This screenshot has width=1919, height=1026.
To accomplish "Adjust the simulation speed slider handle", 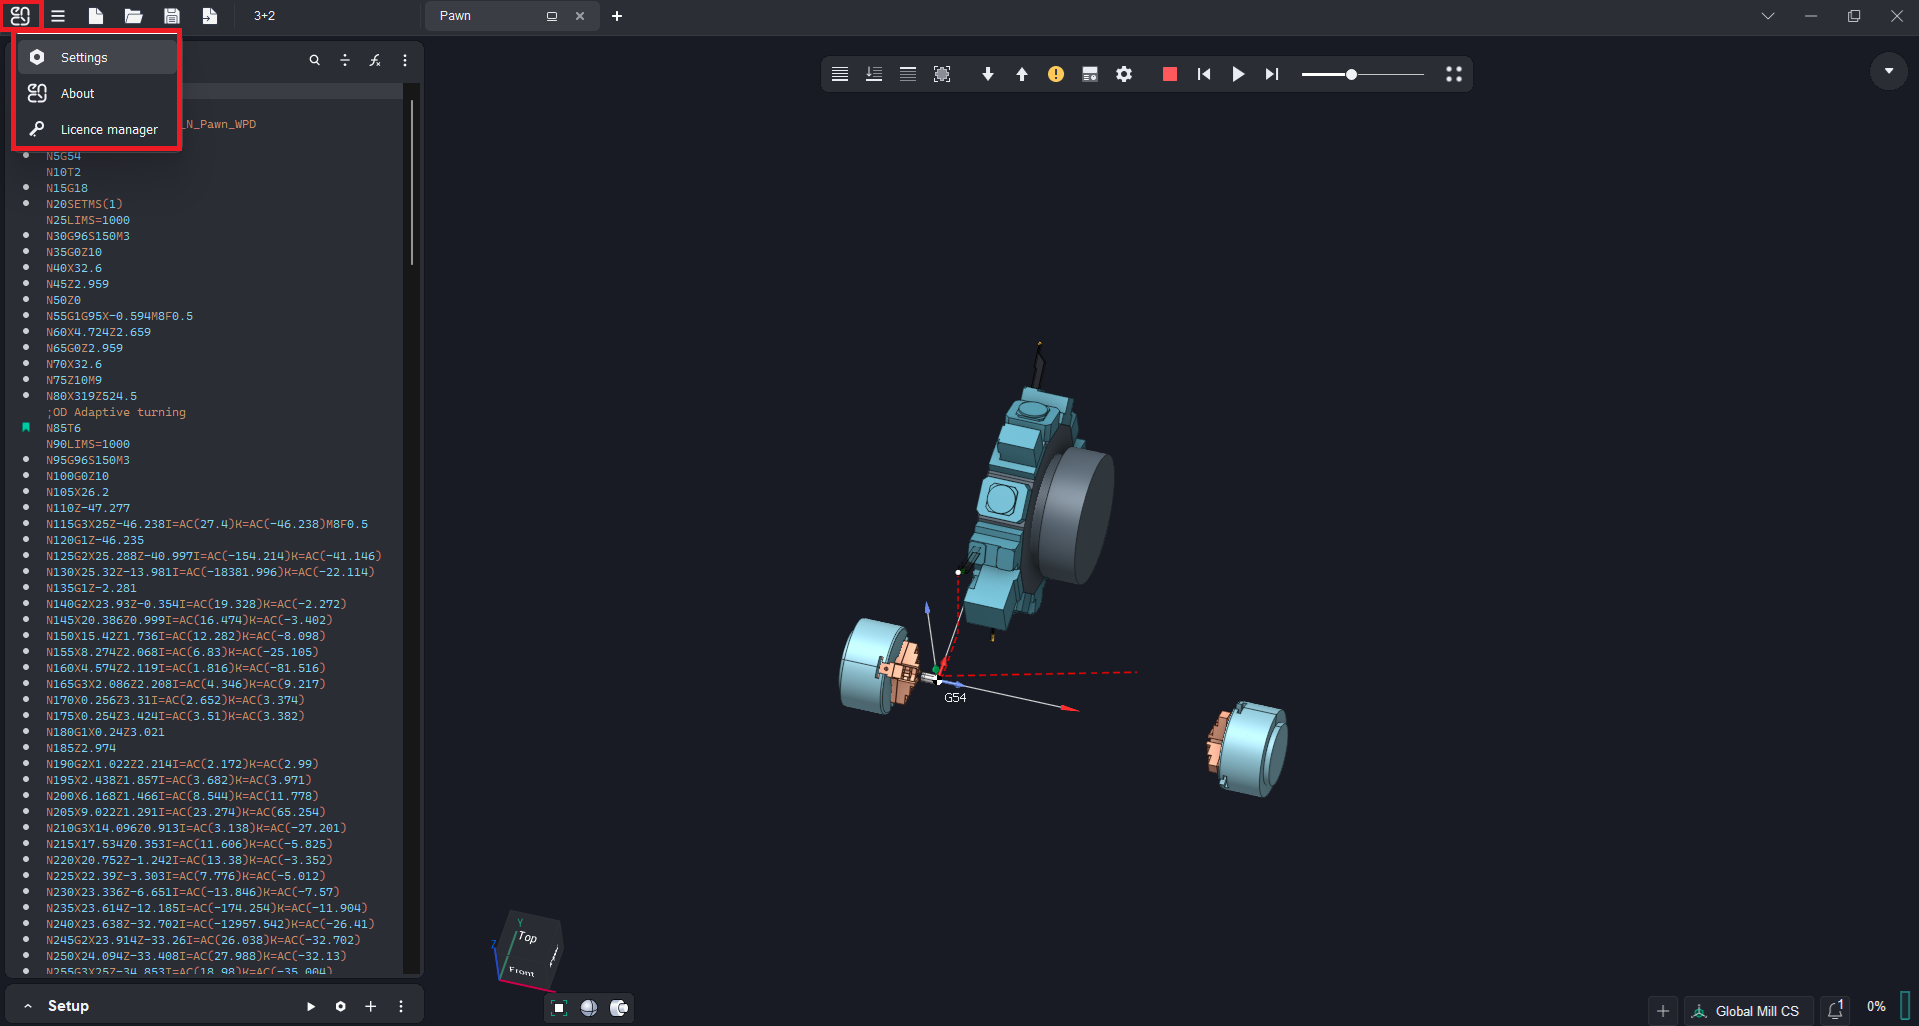I will (x=1351, y=75).
